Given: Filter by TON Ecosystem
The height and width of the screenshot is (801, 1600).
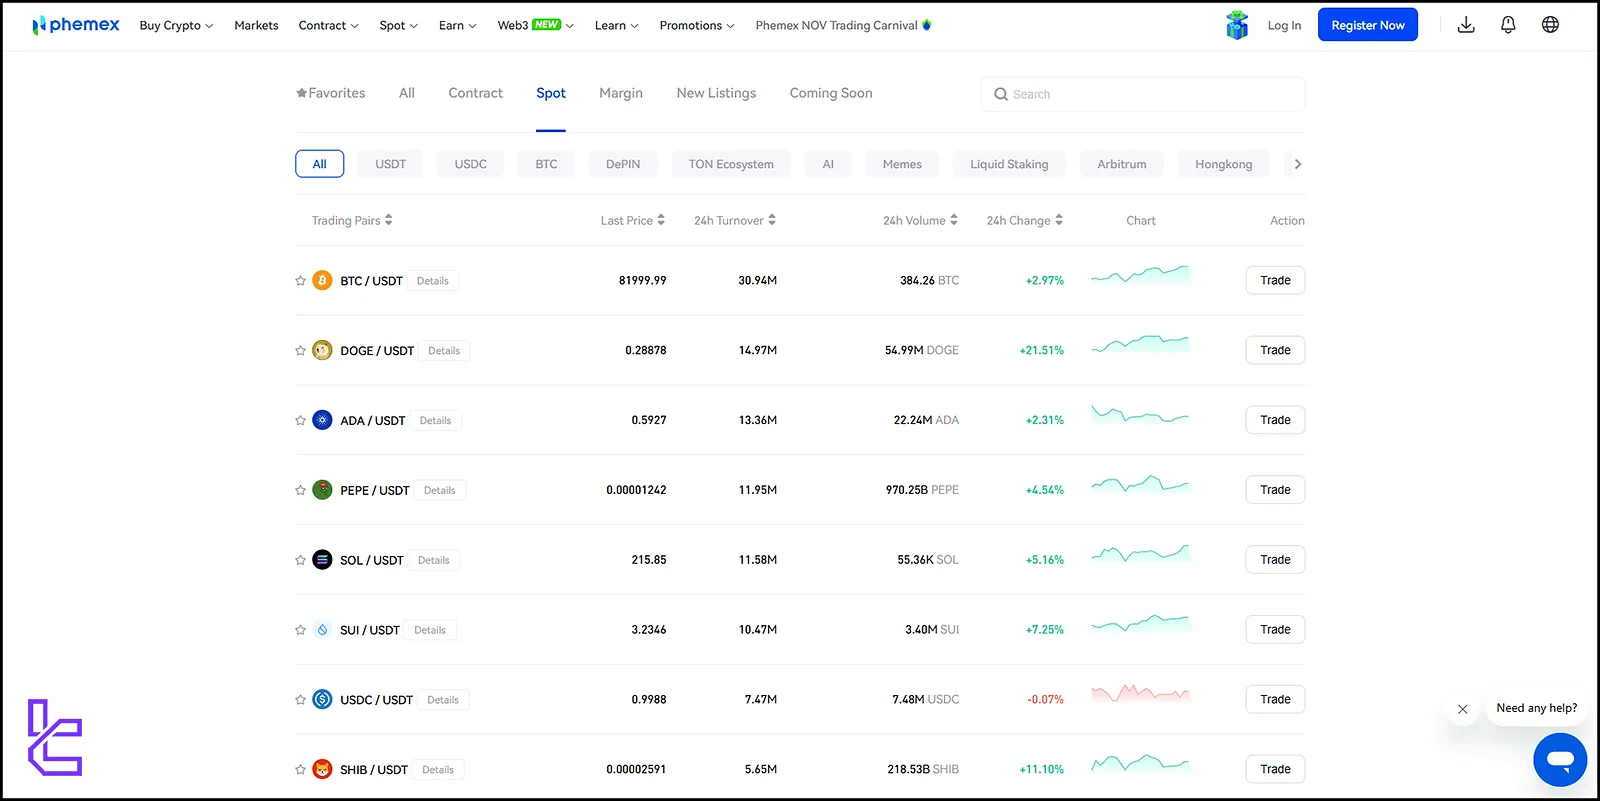Looking at the screenshot, I should tap(731, 164).
